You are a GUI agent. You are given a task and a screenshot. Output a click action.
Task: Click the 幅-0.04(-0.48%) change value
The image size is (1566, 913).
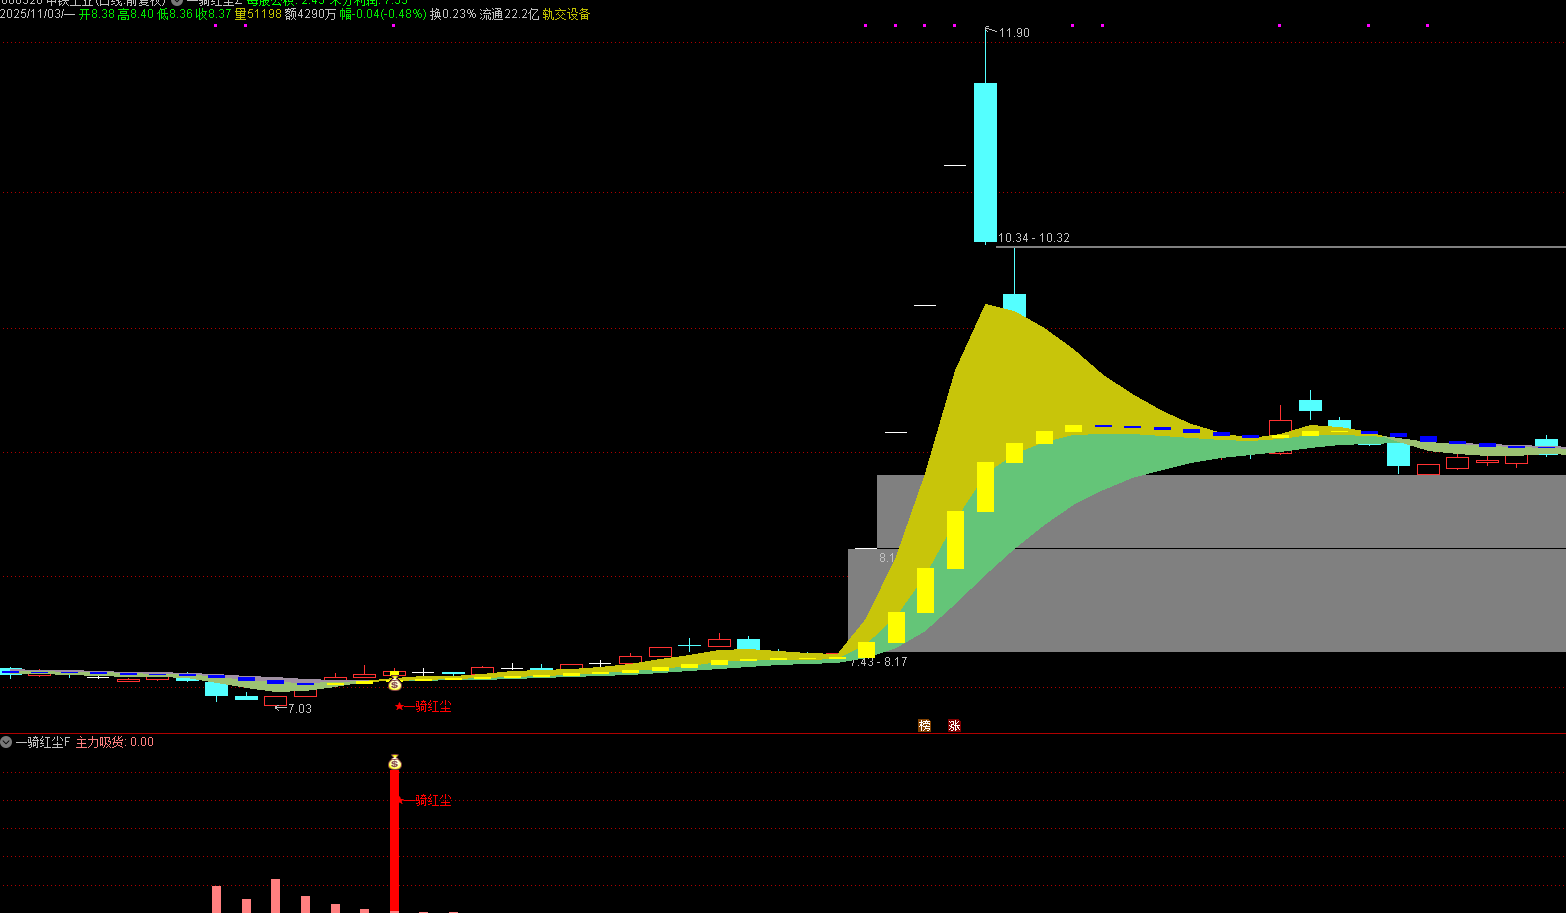(383, 14)
